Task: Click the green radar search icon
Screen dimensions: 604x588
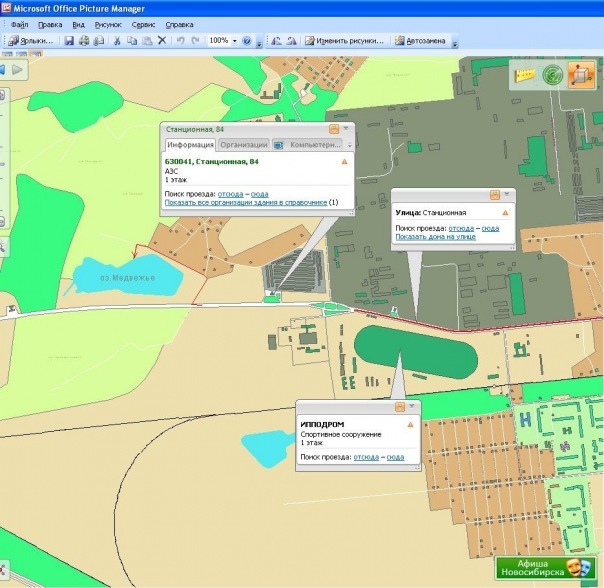Action: click(x=550, y=73)
